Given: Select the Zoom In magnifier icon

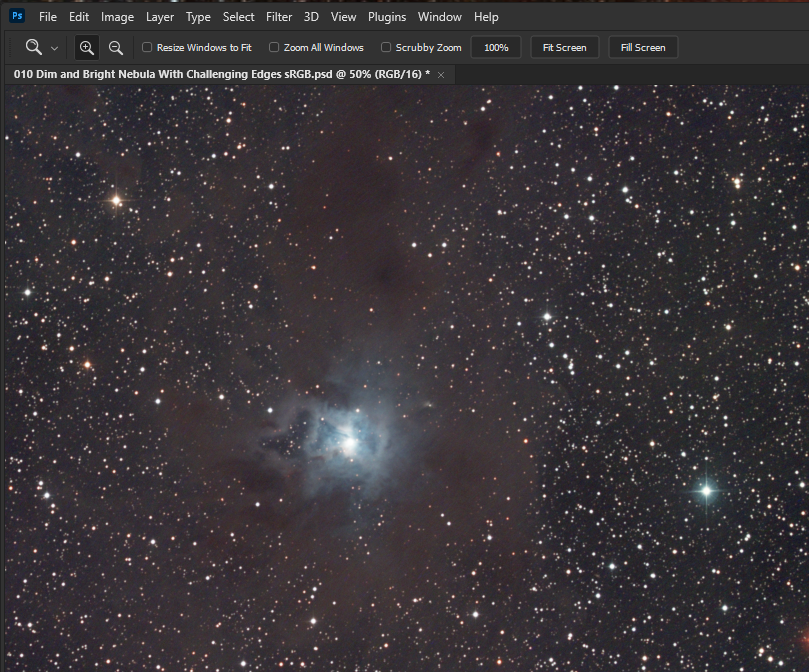Looking at the screenshot, I should [x=86, y=46].
